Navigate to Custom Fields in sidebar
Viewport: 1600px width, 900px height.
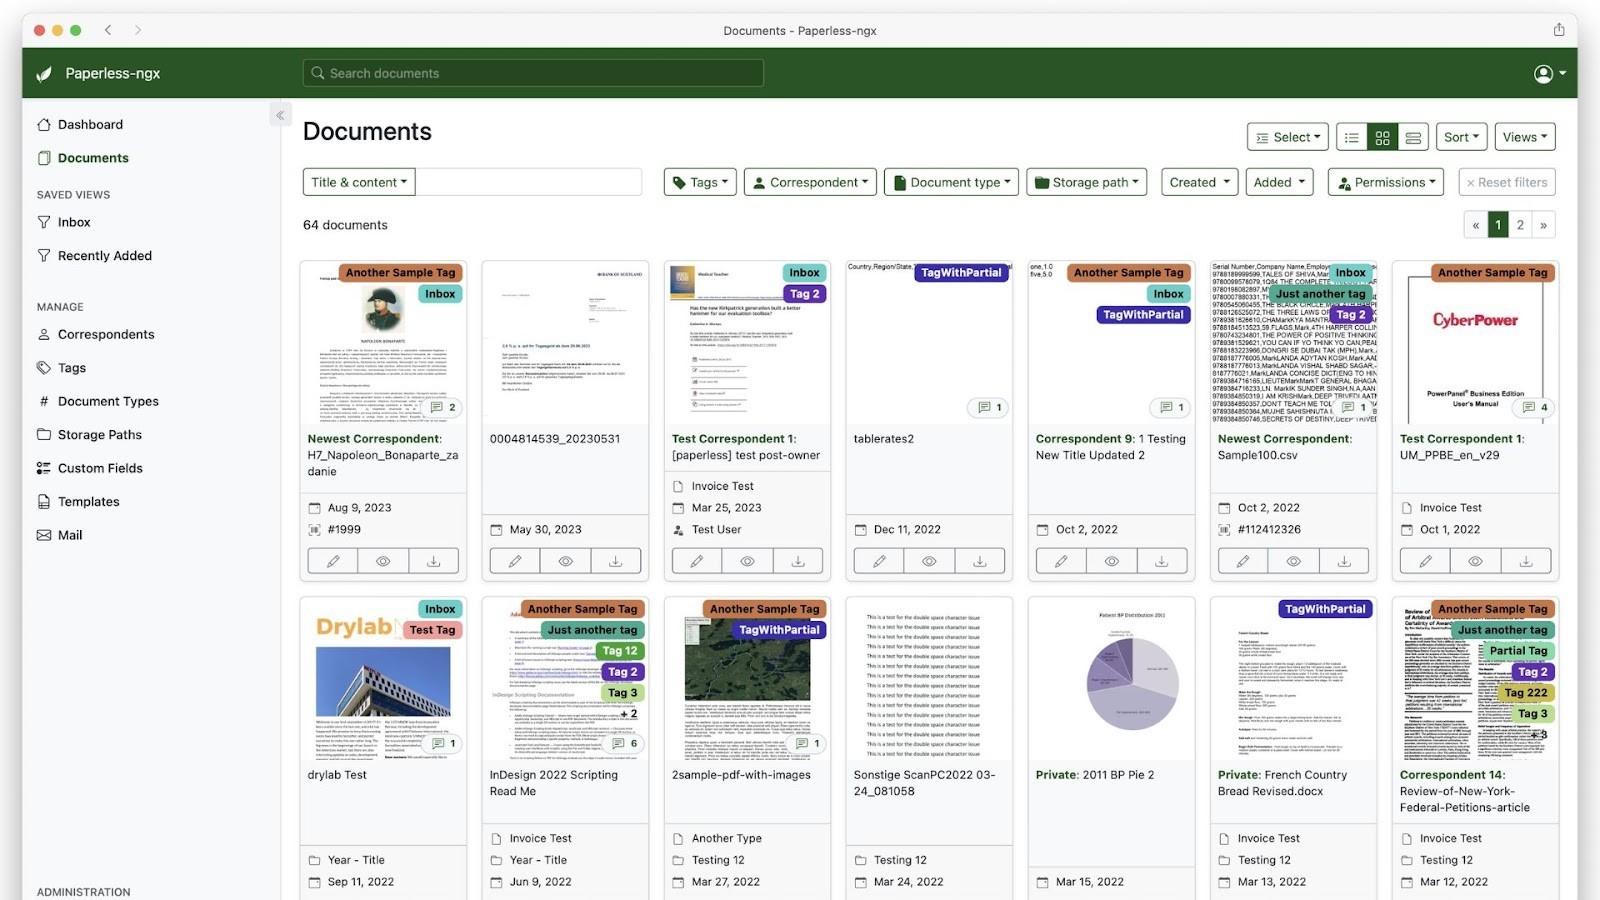100,468
